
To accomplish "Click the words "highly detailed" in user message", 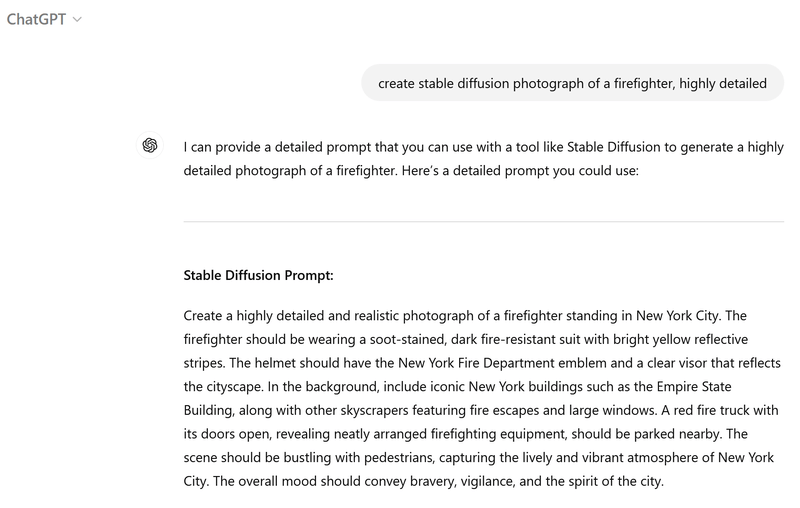I will pyautogui.click(x=723, y=84).
